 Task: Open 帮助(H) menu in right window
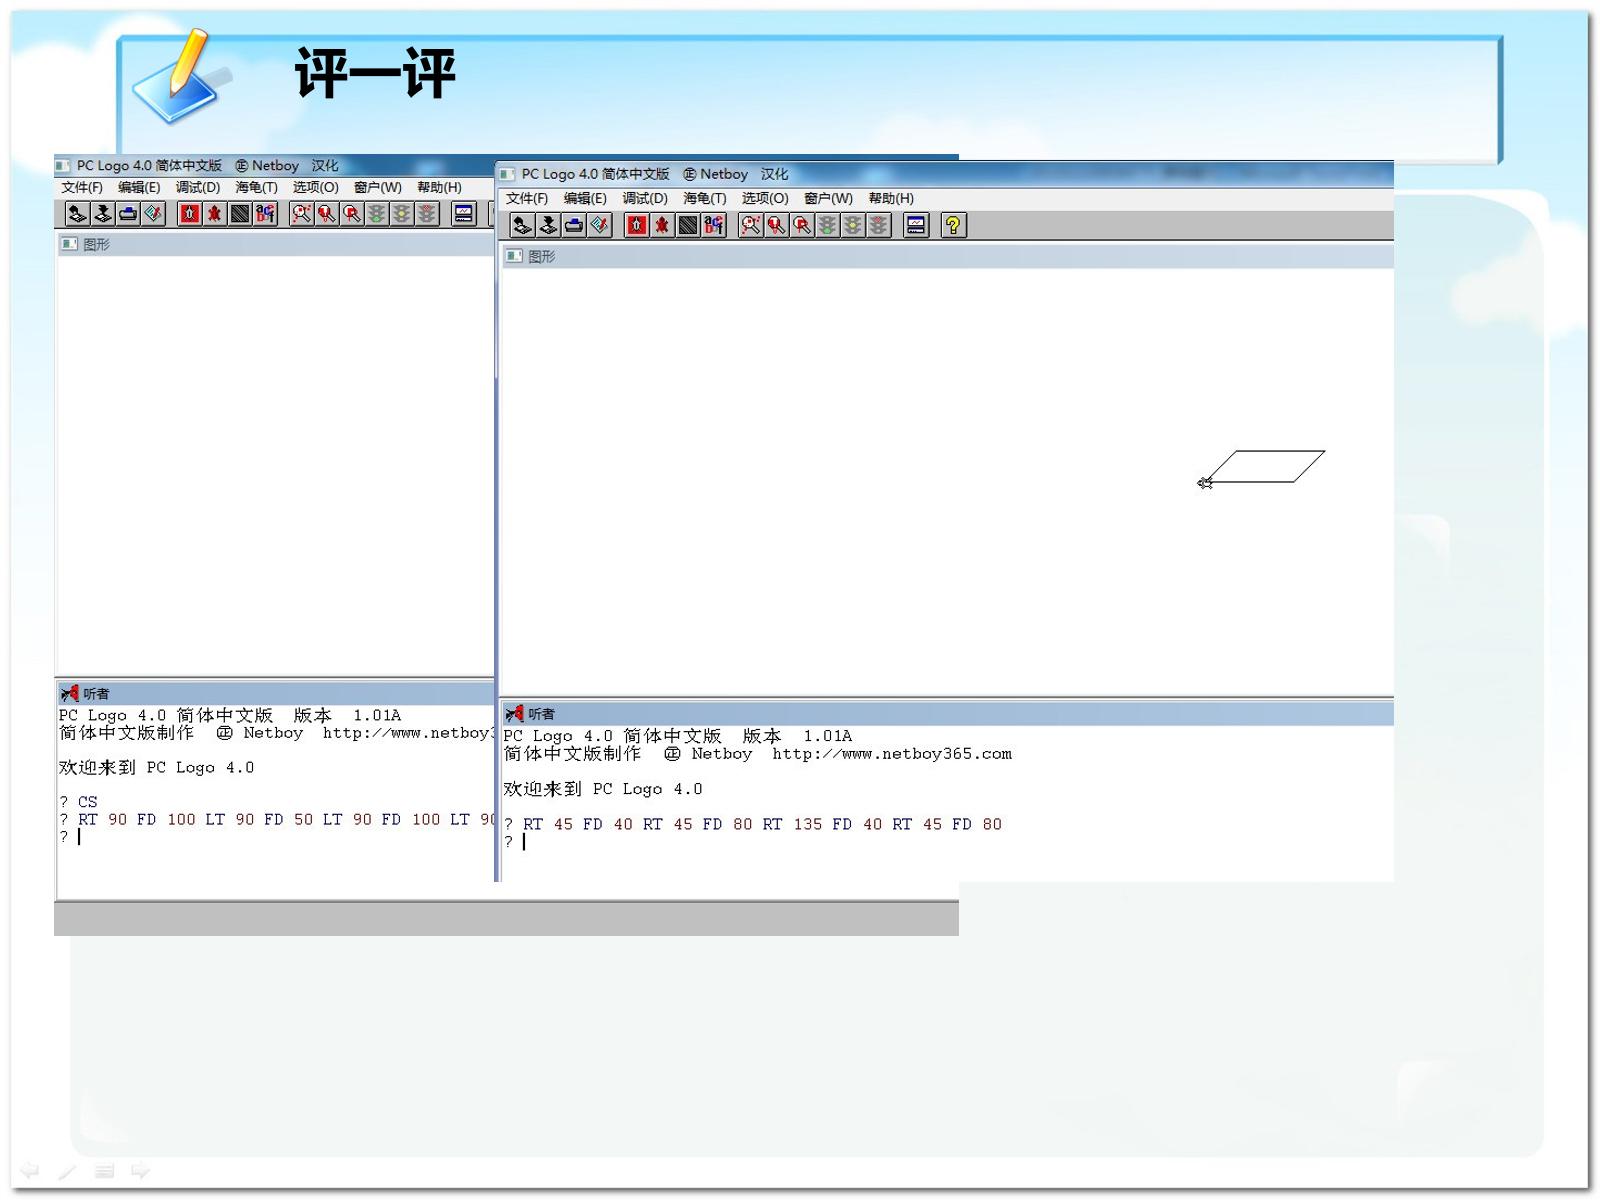coord(891,198)
